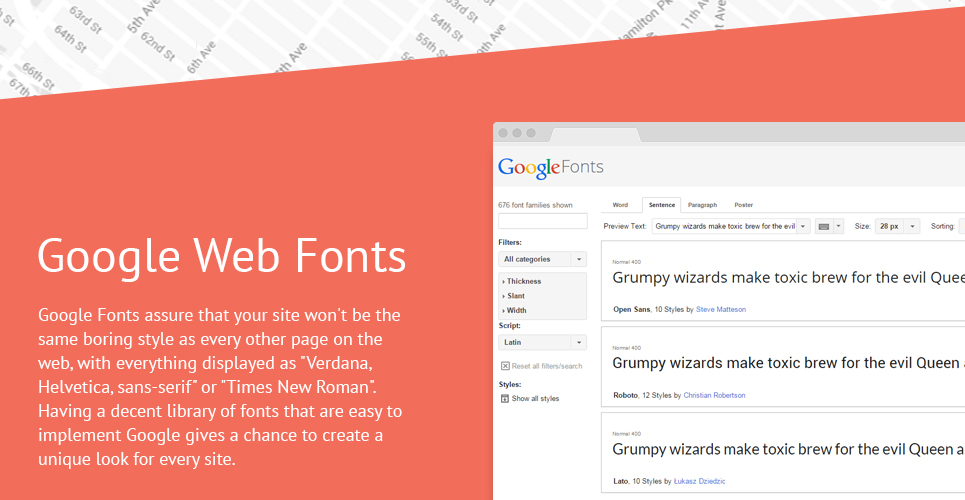Click the "Sorting:" label
The width and height of the screenshot is (965, 500).
tap(943, 227)
